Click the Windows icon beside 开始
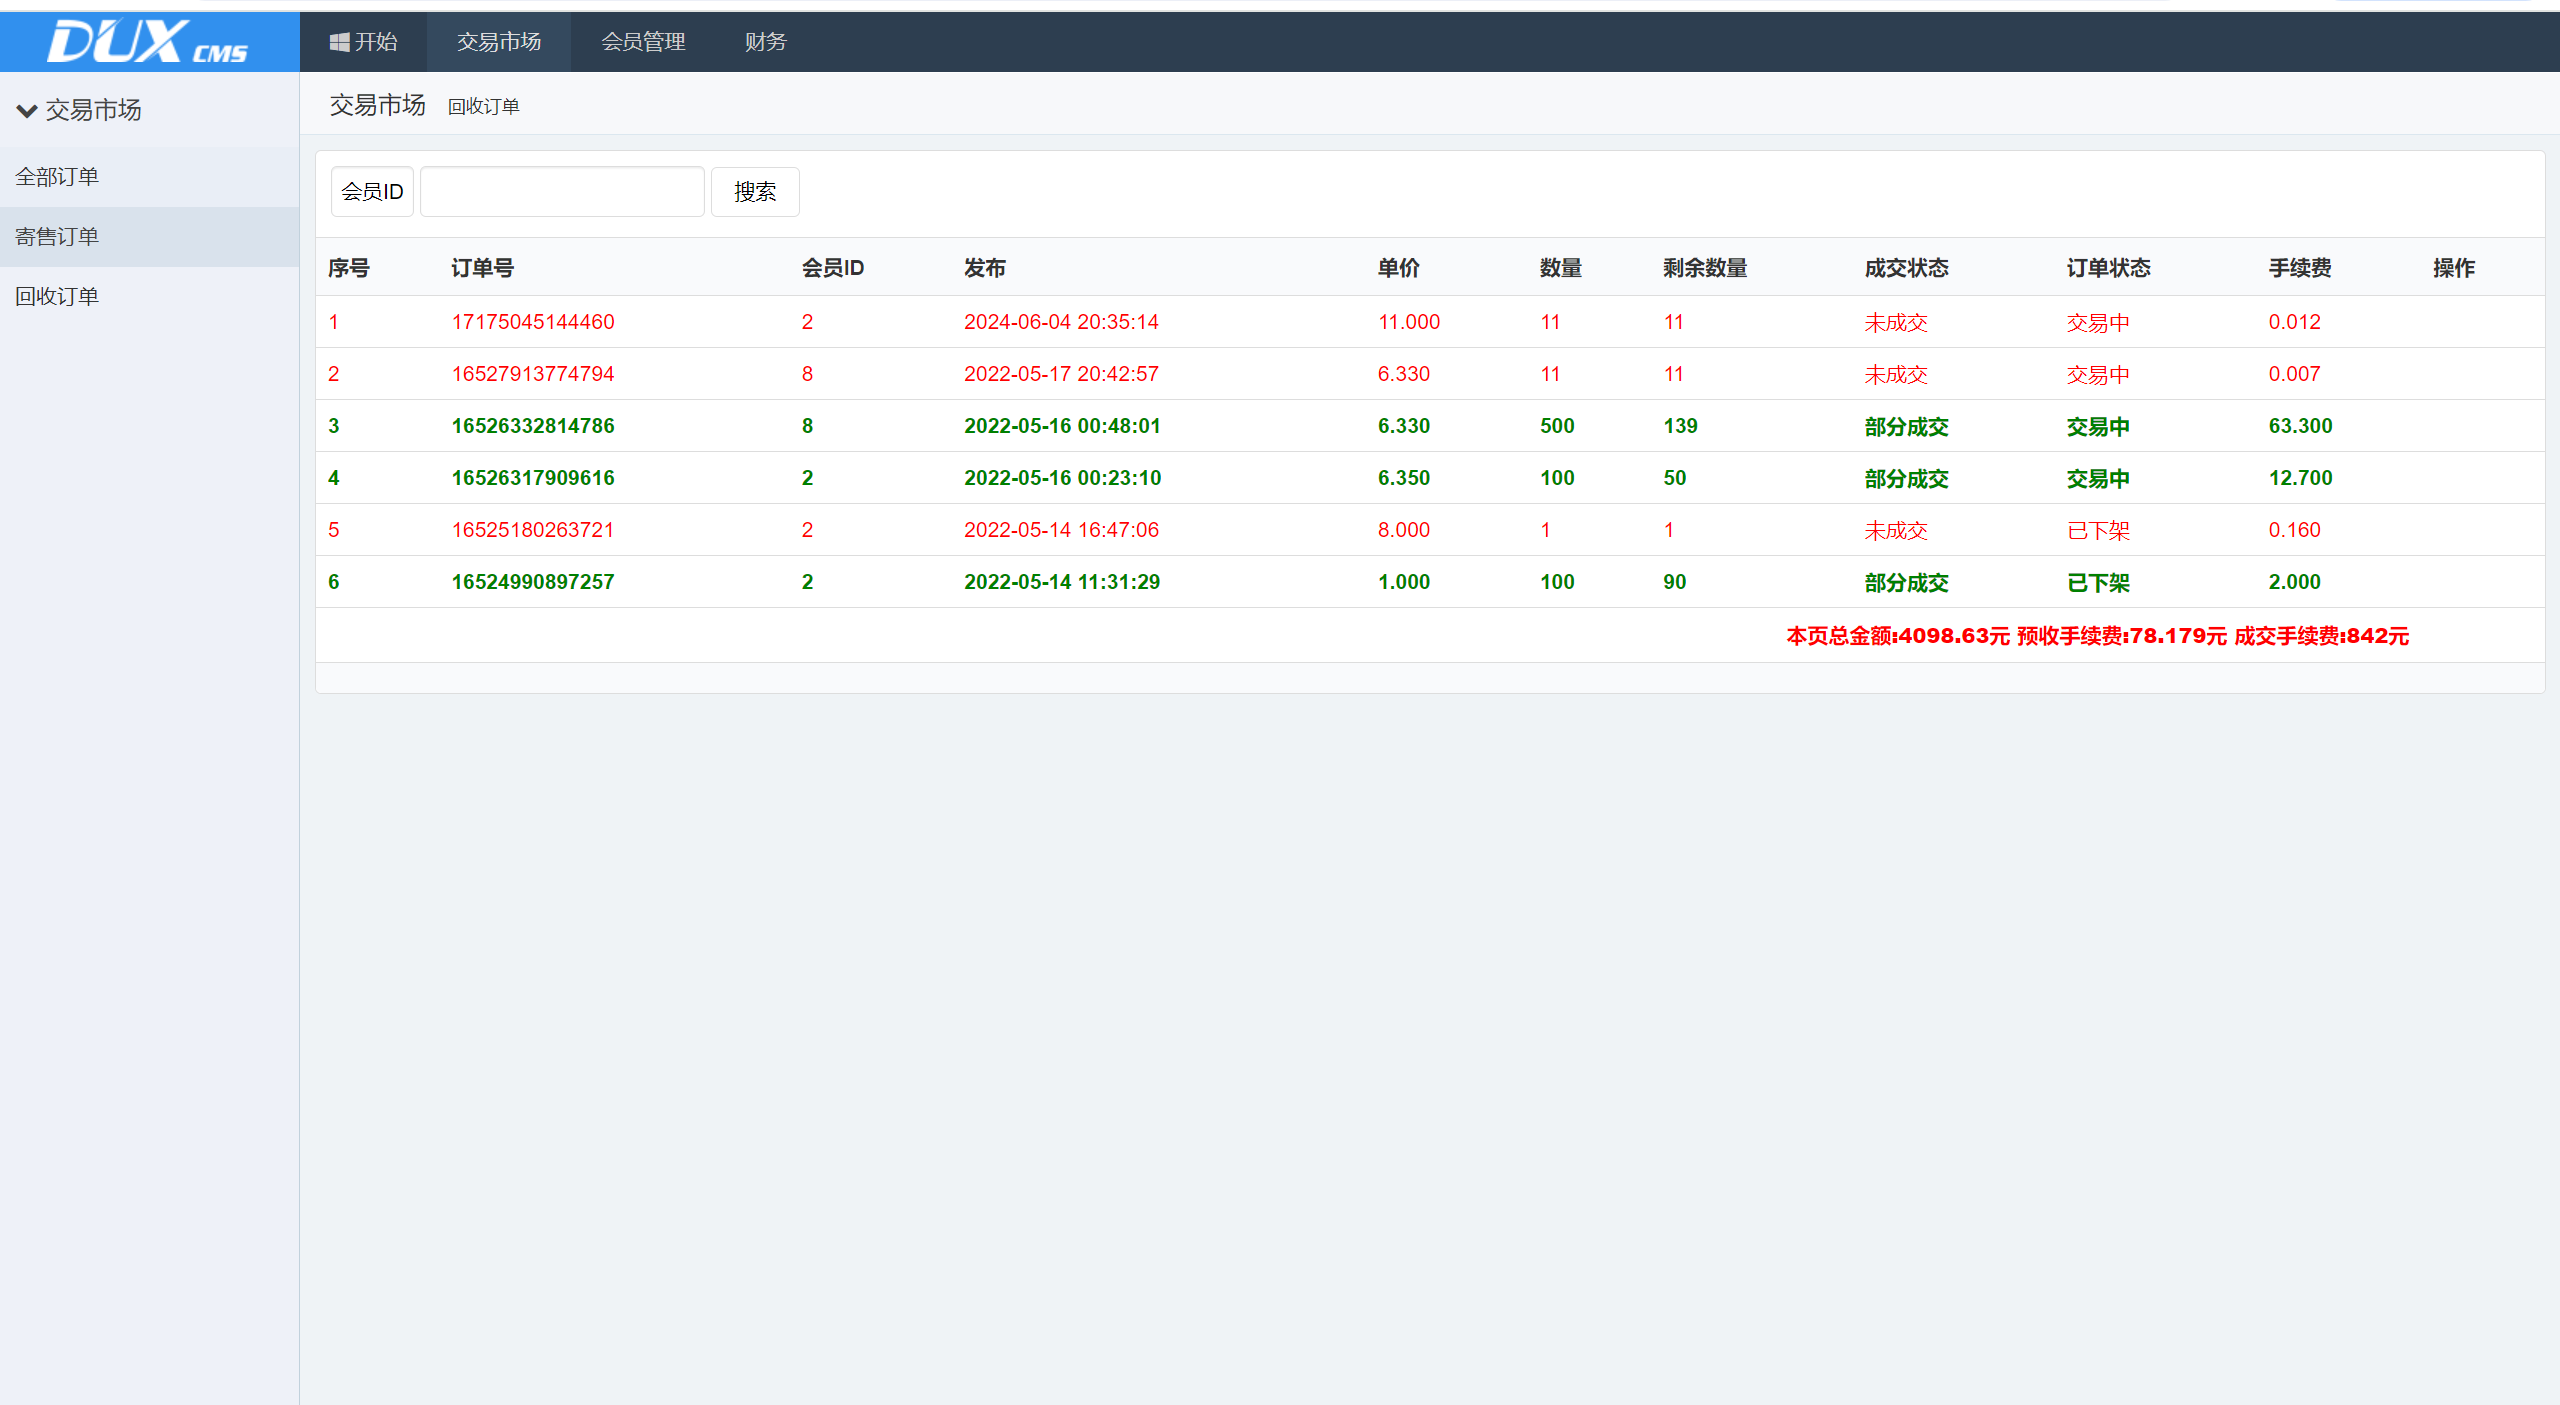This screenshot has height=1405, width=2560. pos(339,42)
